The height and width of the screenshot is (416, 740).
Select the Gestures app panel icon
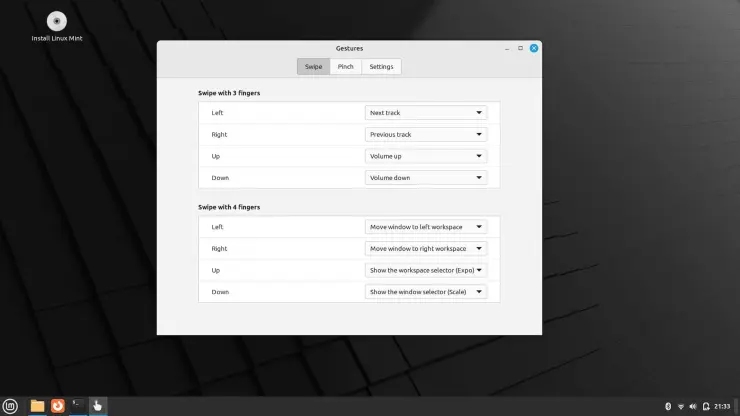98,406
